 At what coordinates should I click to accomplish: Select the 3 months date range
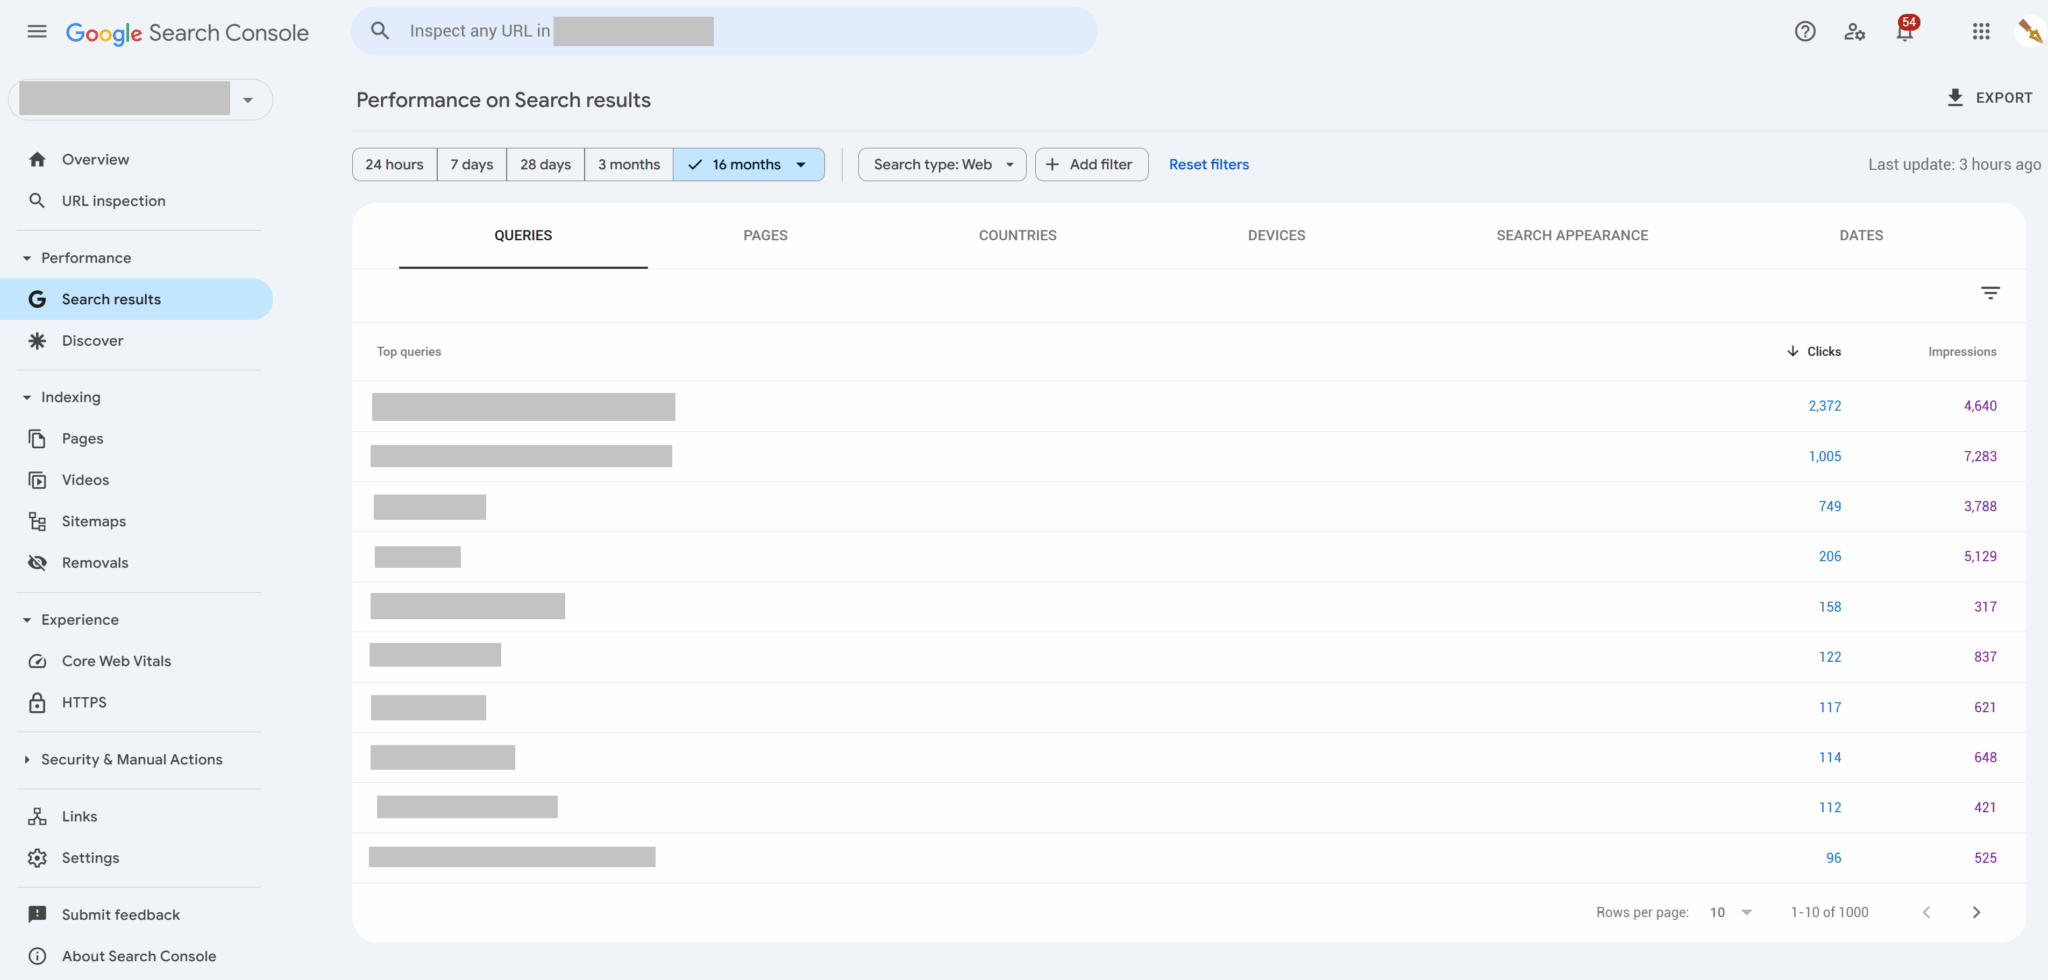click(629, 164)
